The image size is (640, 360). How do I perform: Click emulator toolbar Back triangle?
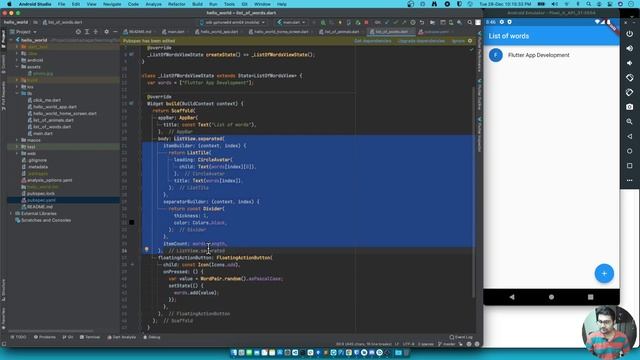629,136
